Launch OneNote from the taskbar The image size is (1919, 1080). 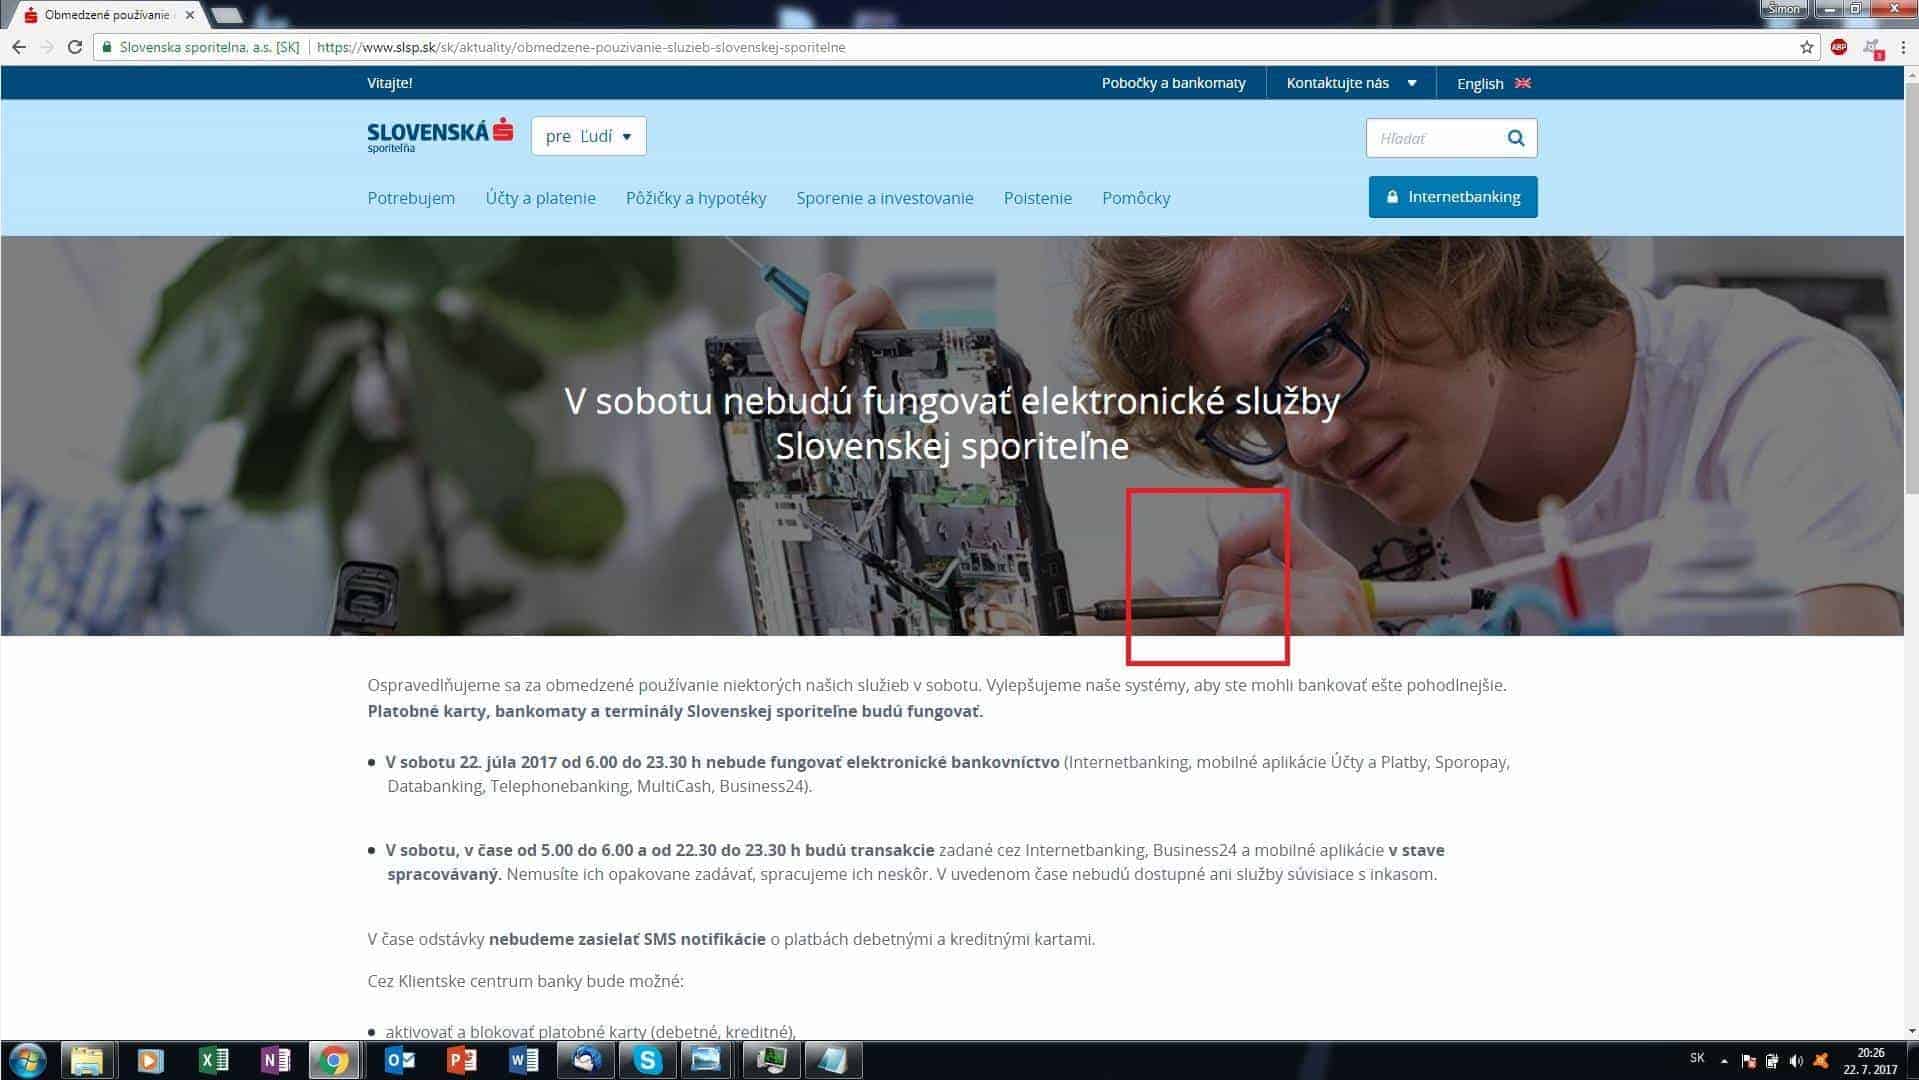(x=274, y=1060)
